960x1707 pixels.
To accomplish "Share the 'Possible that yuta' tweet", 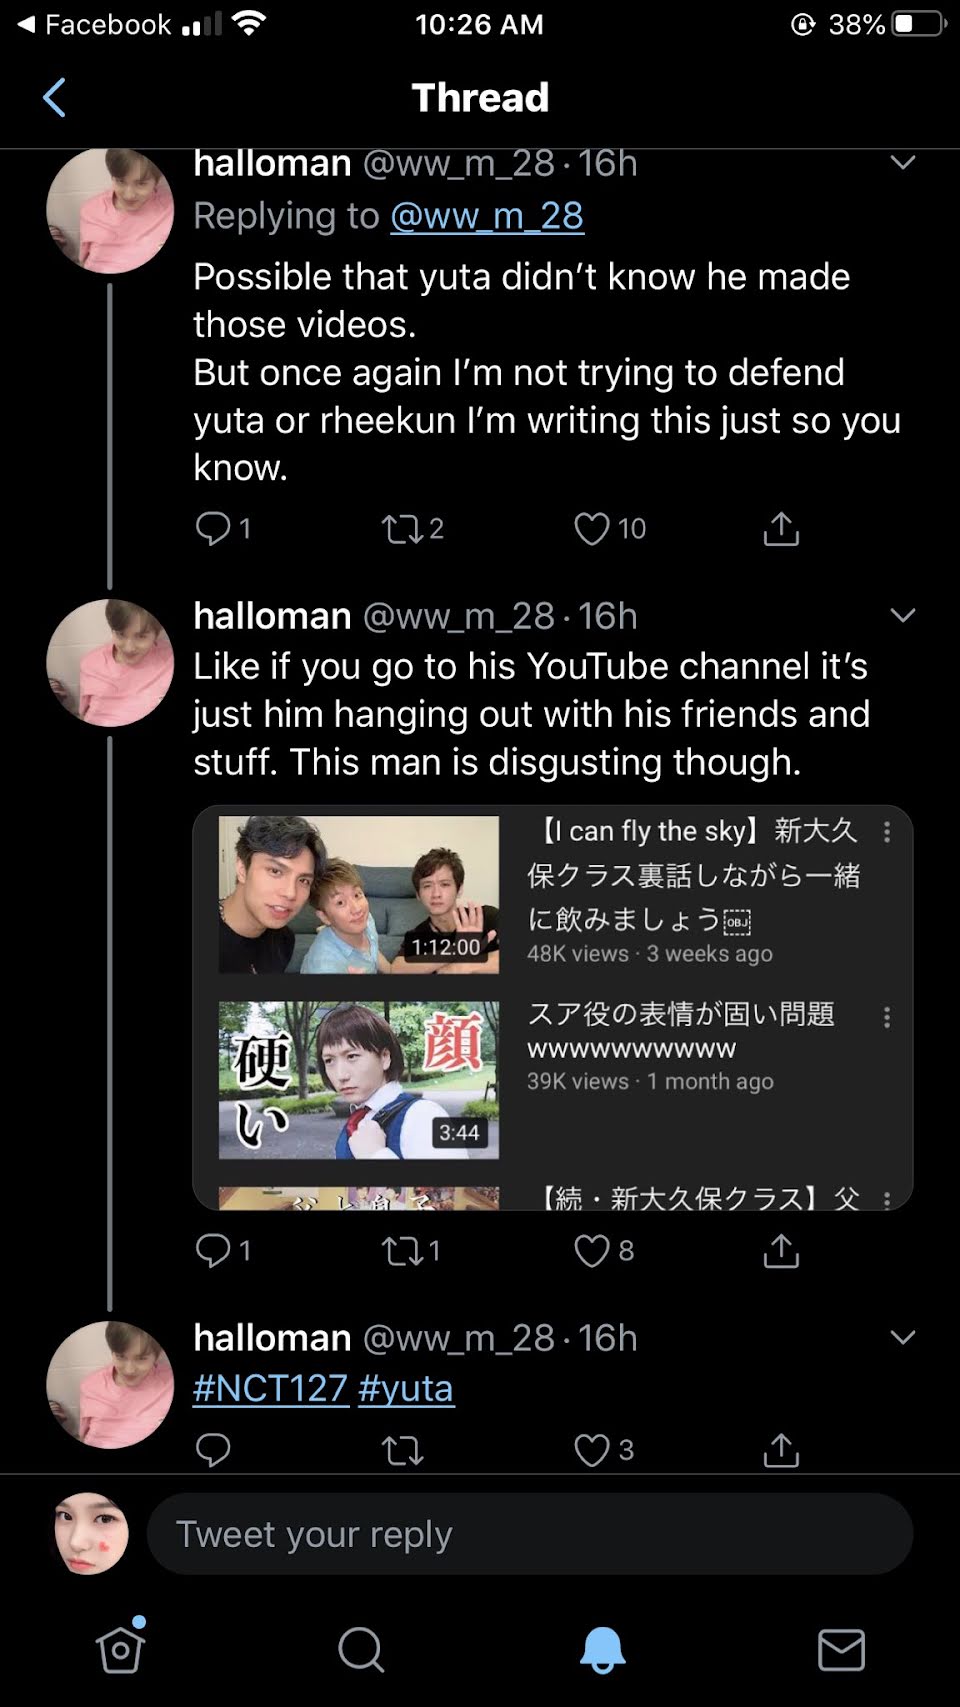I will (x=781, y=528).
